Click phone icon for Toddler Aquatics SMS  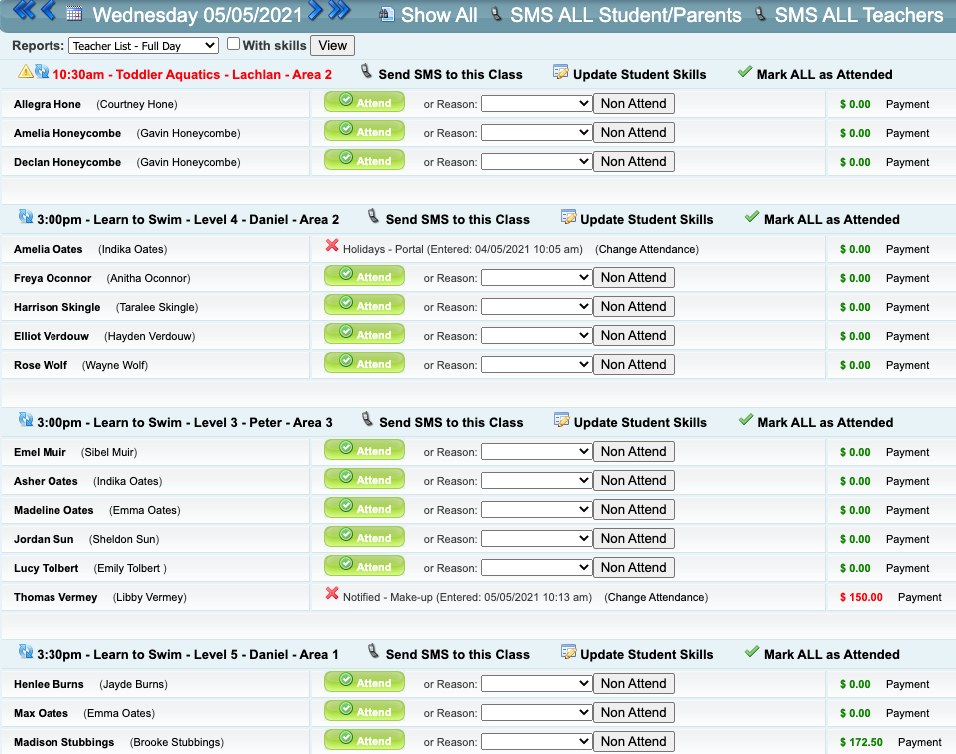click(x=366, y=71)
